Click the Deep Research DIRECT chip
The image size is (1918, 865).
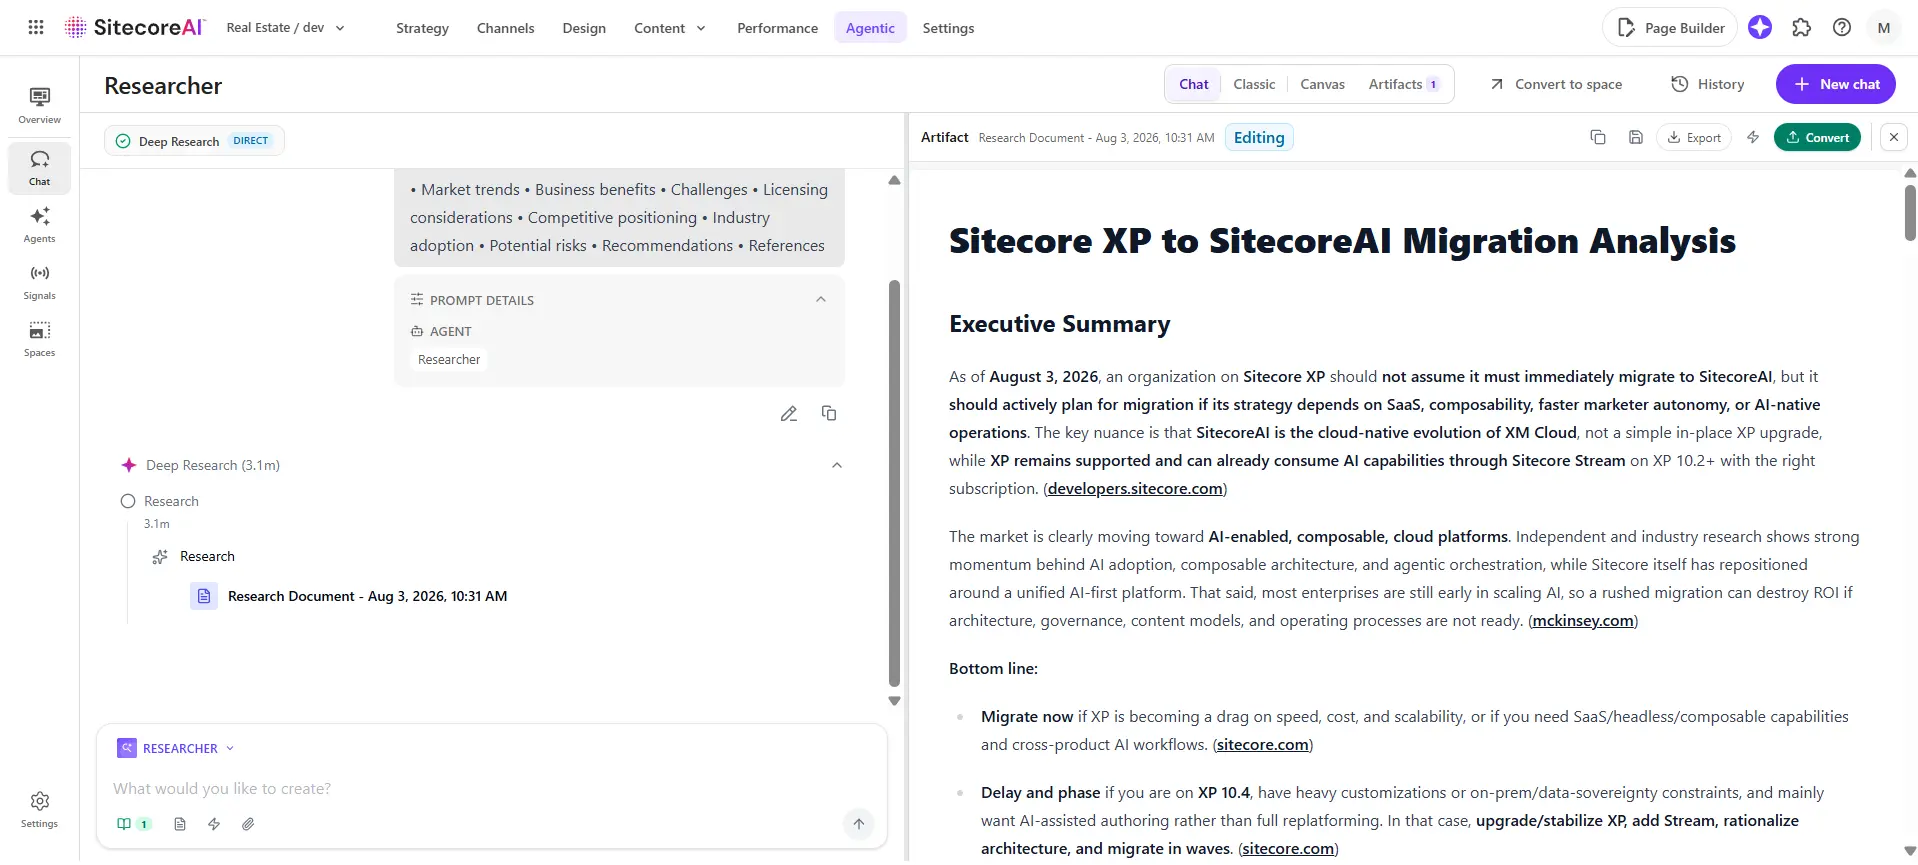click(x=194, y=141)
